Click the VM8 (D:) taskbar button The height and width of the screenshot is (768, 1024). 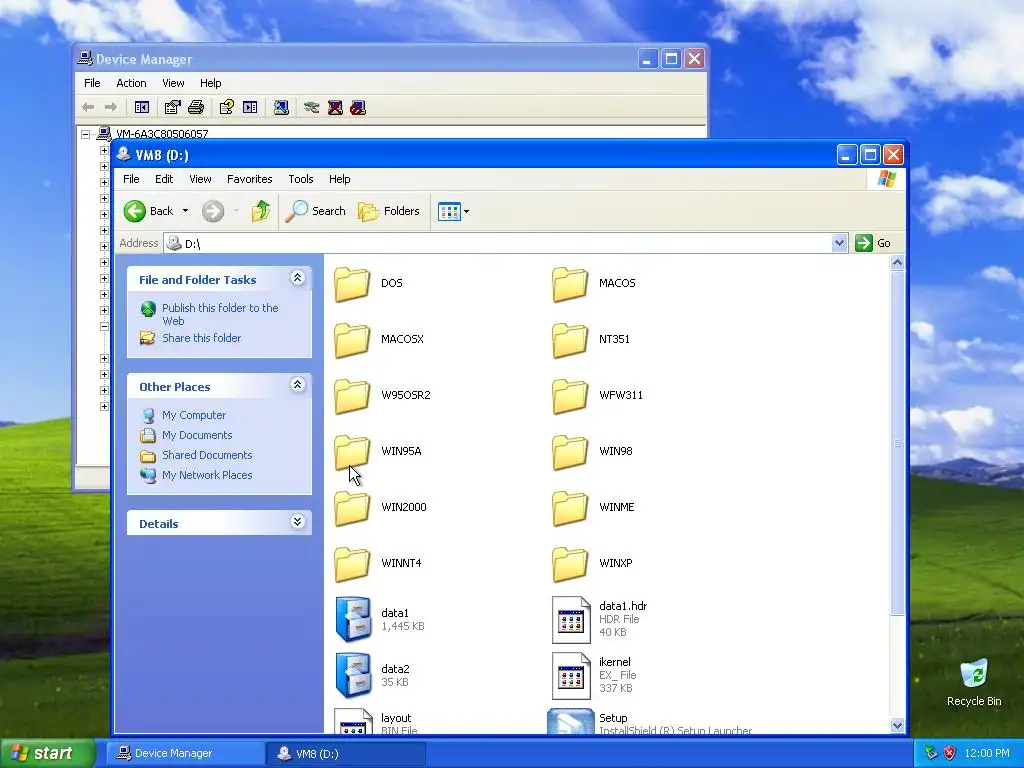click(345, 754)
